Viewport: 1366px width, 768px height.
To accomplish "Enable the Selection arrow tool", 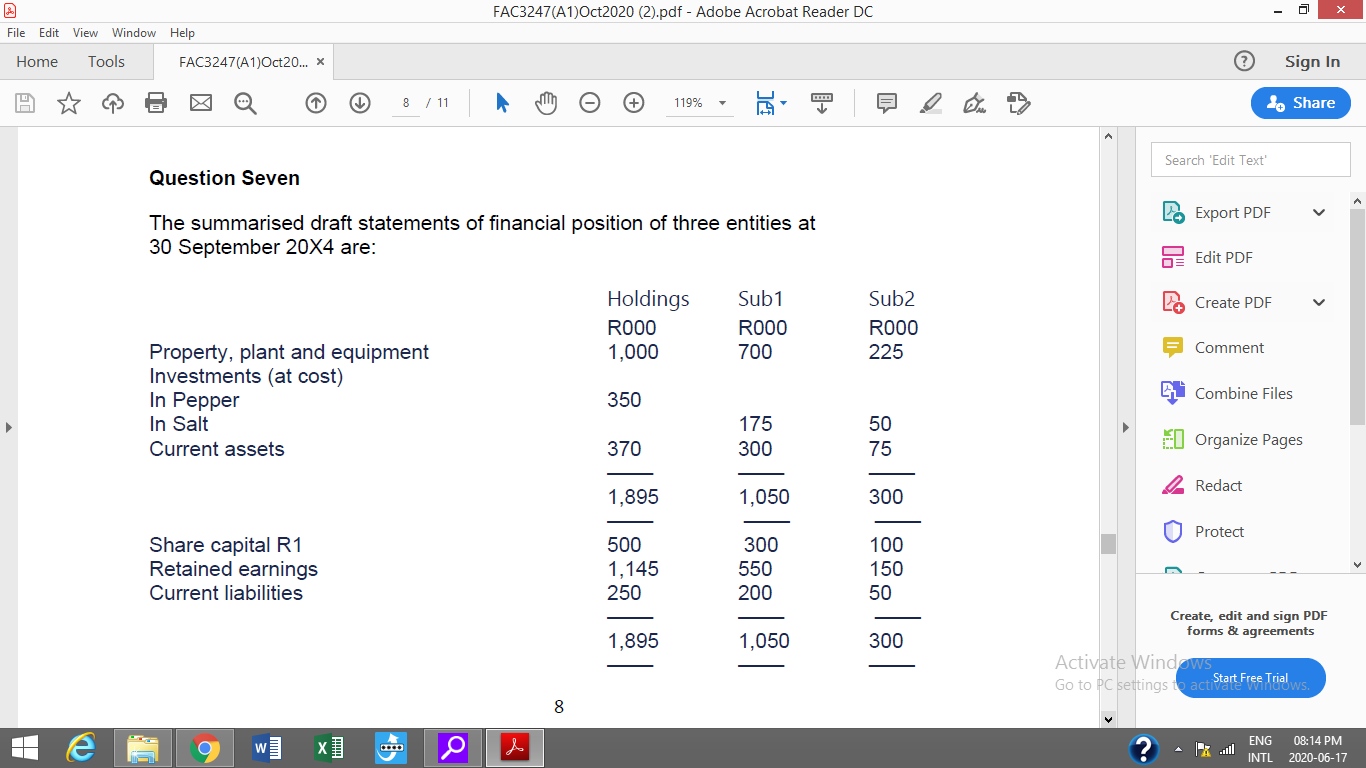I will [502, 103].
